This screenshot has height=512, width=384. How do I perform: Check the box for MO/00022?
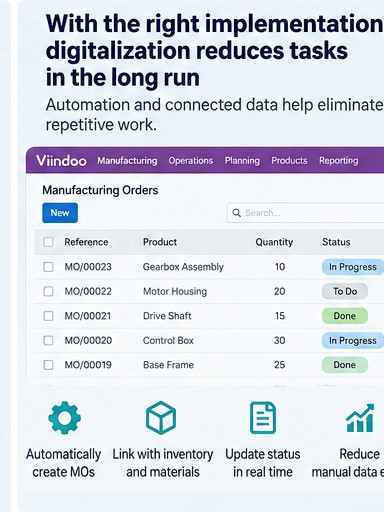pyautogui.click(x=48, y=291)
